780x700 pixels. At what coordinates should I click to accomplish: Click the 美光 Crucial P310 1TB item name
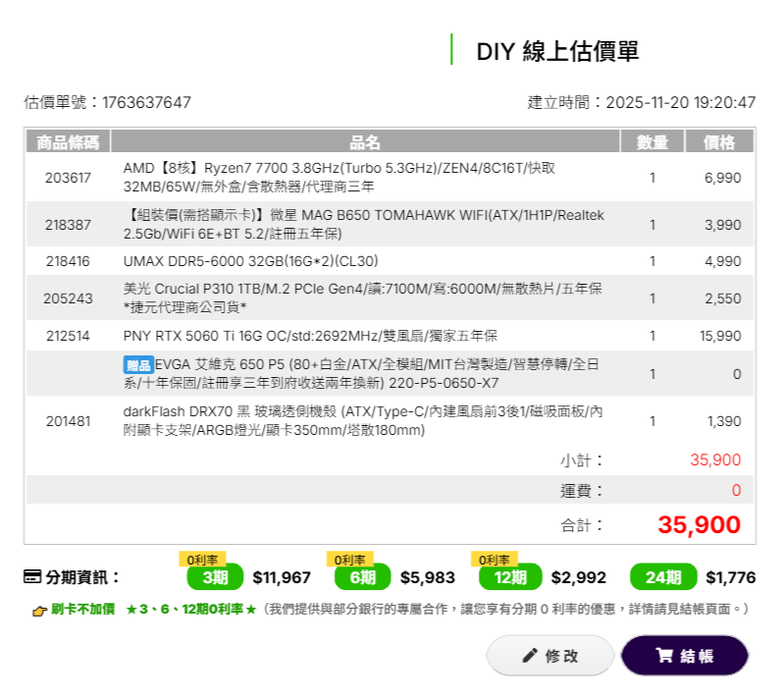coord(363,298)
